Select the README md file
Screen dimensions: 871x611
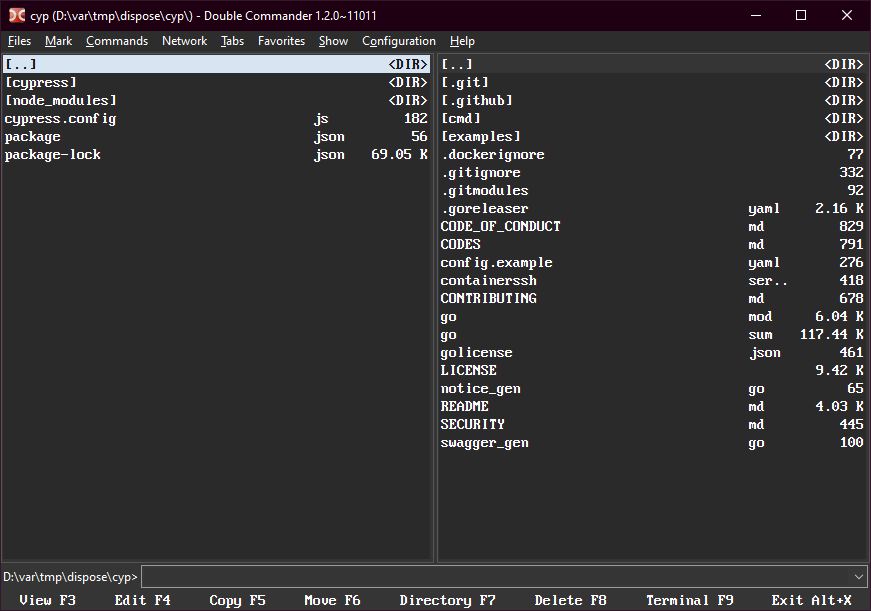coord(465,406)
